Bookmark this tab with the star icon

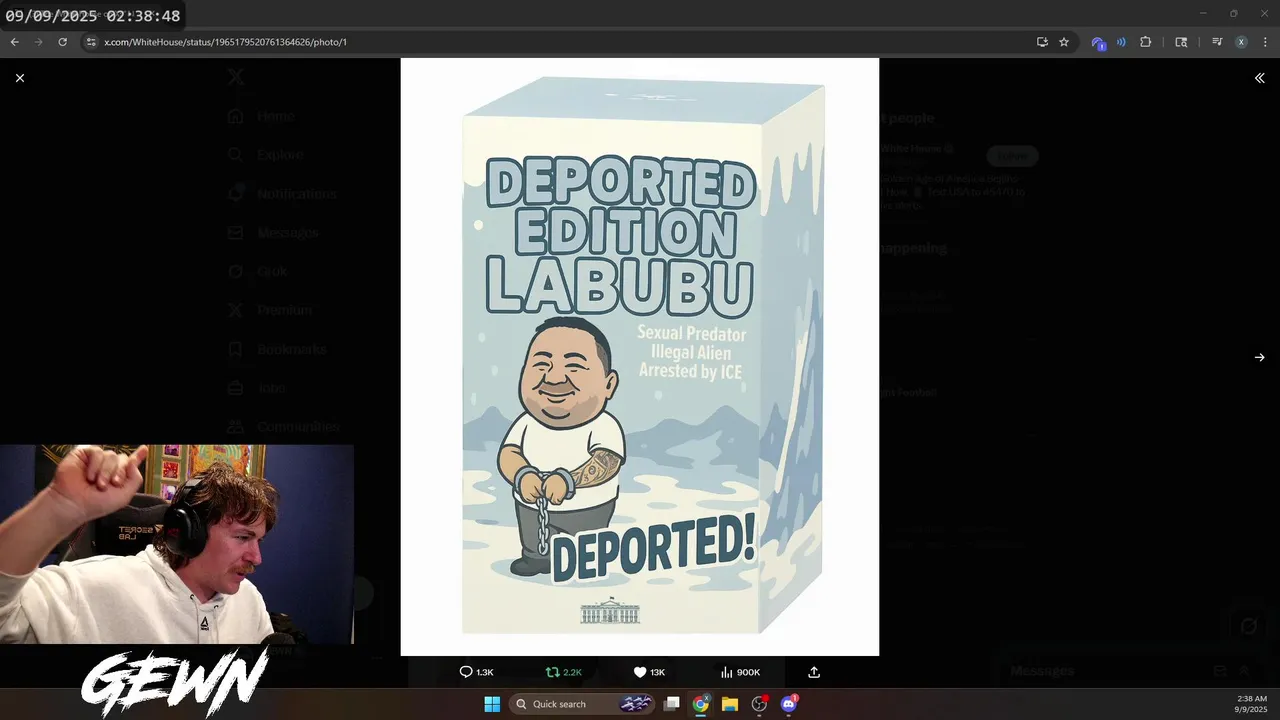(1064, 42)
